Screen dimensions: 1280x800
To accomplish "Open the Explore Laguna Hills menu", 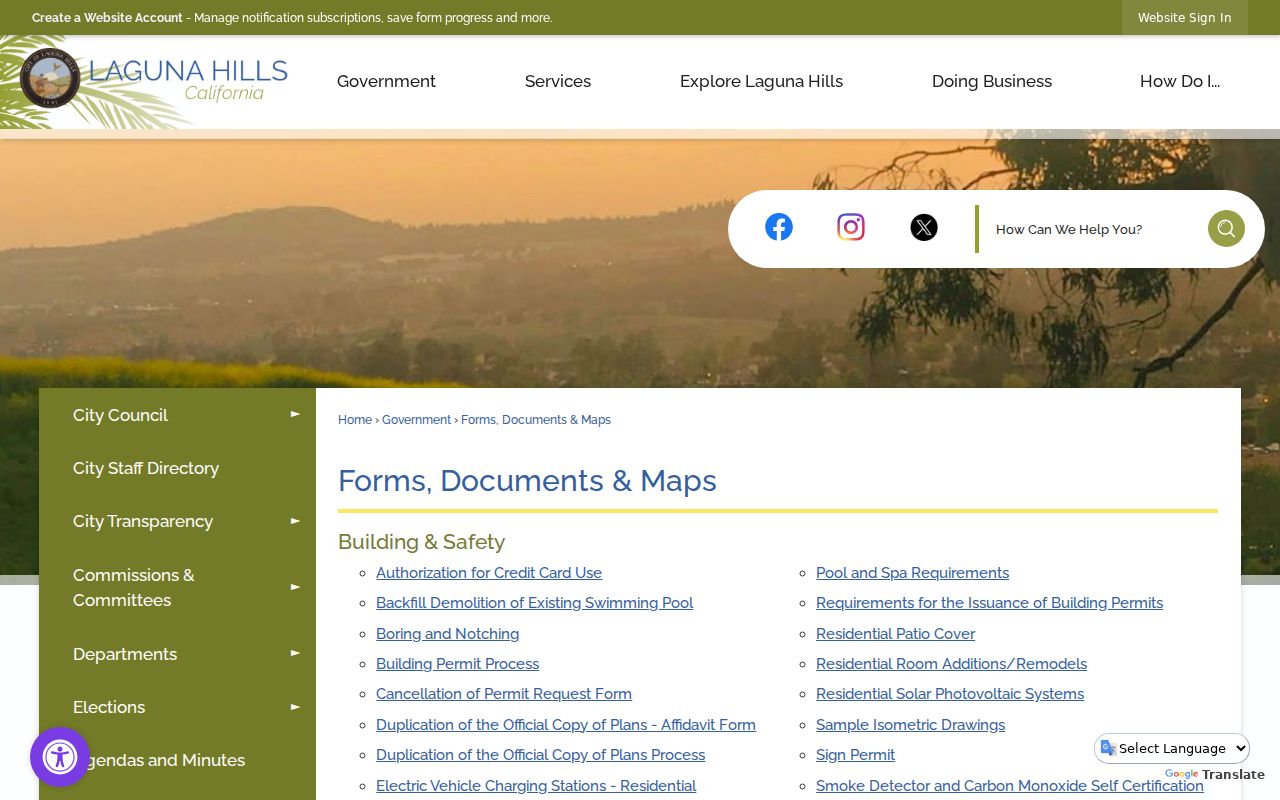I will point(761,81).
